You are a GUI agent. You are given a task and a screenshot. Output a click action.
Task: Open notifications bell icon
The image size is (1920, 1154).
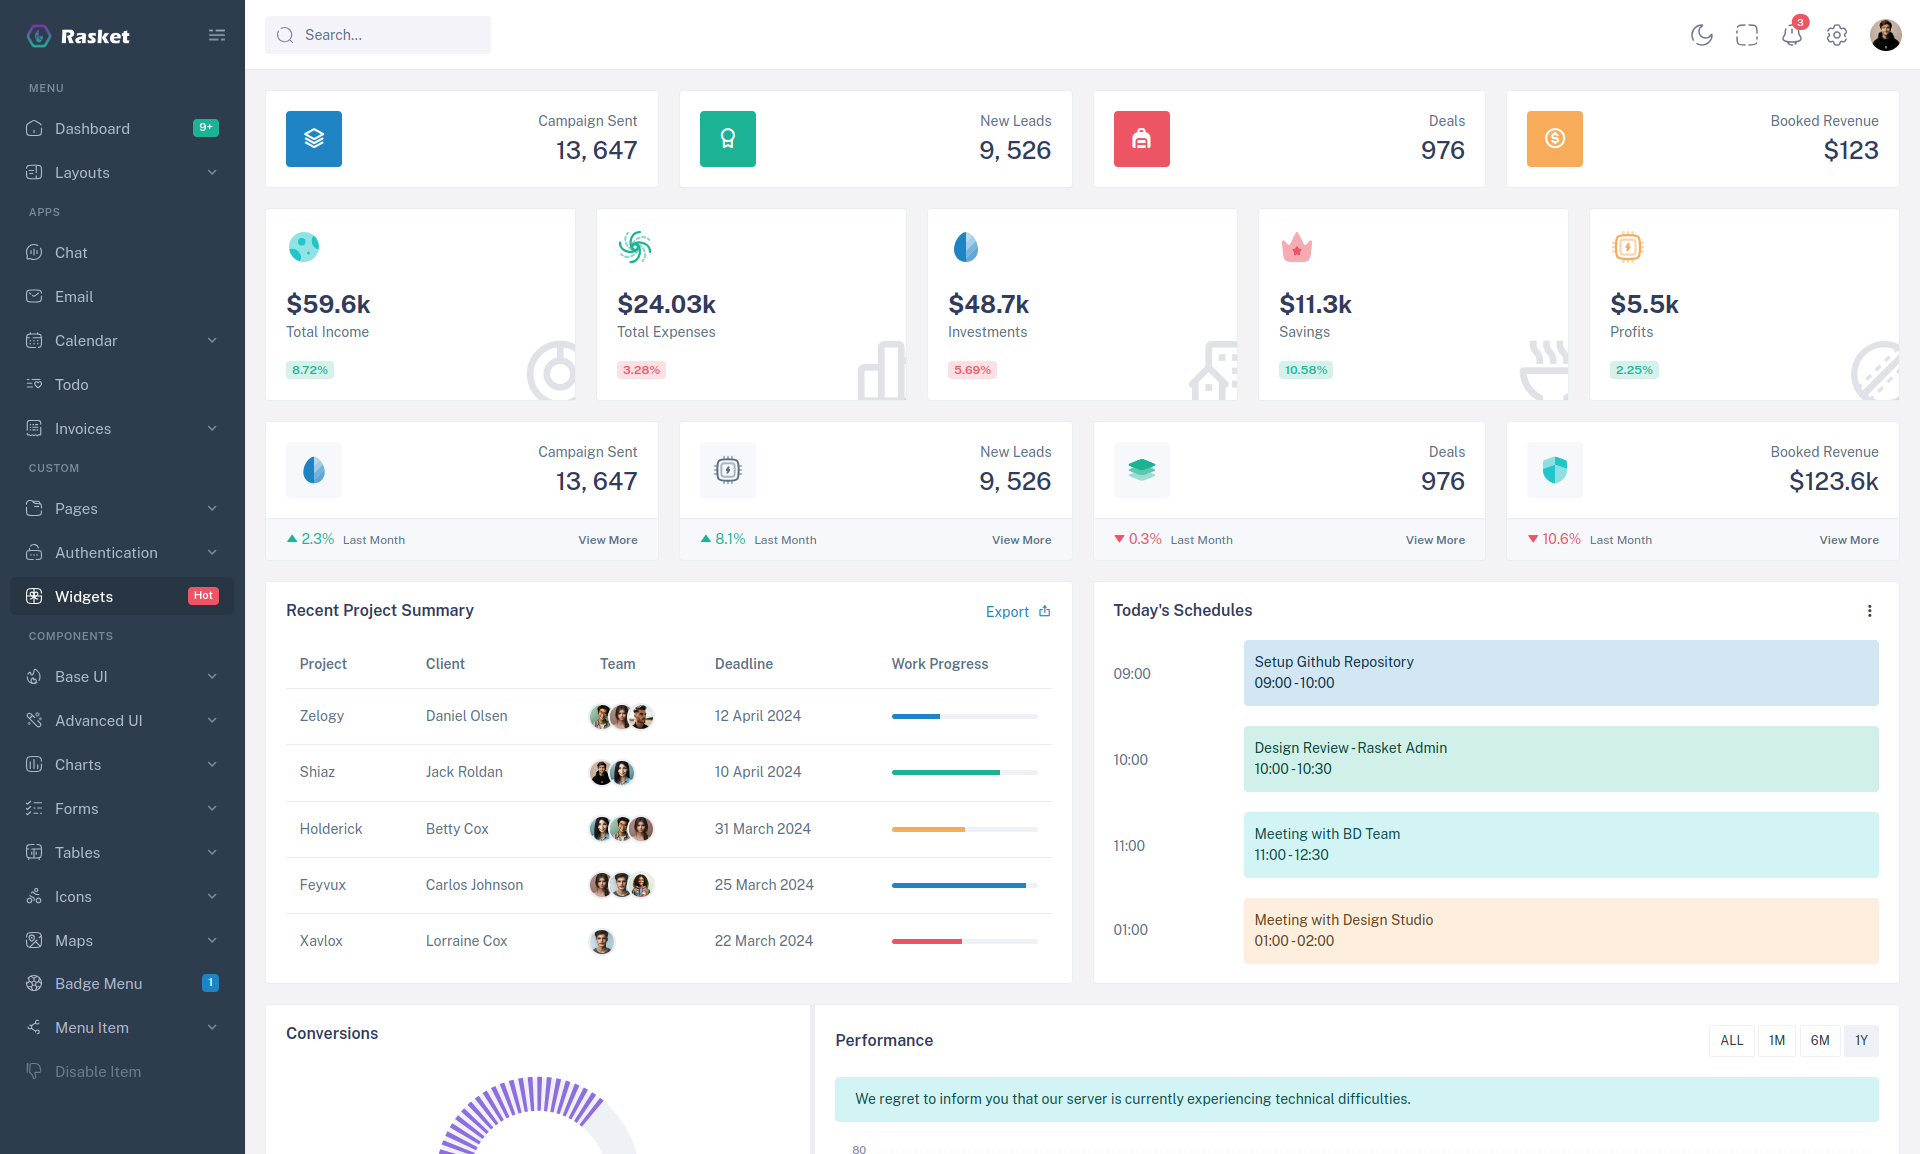point(1792,35)
